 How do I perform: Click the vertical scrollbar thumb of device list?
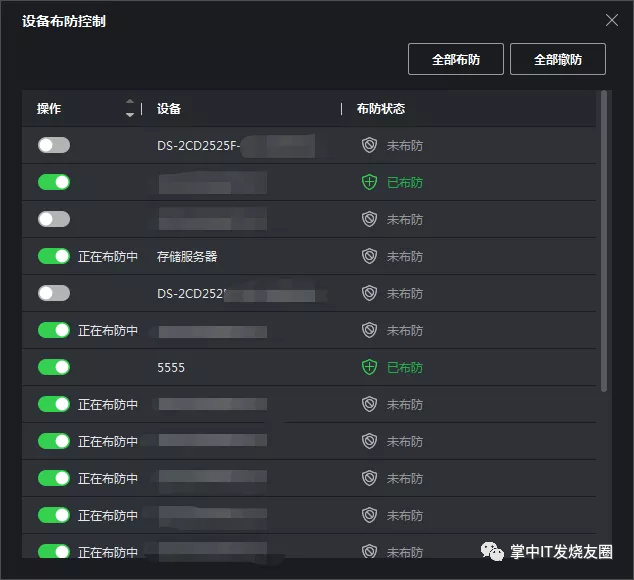point(604,241)
